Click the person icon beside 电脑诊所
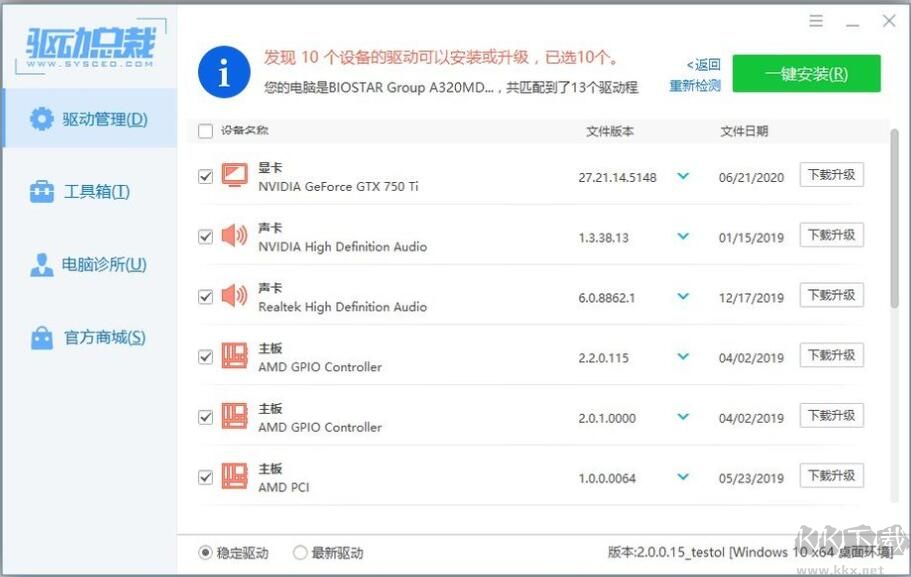The height and width of the screenshot is (577, 911). coord(42,264)
